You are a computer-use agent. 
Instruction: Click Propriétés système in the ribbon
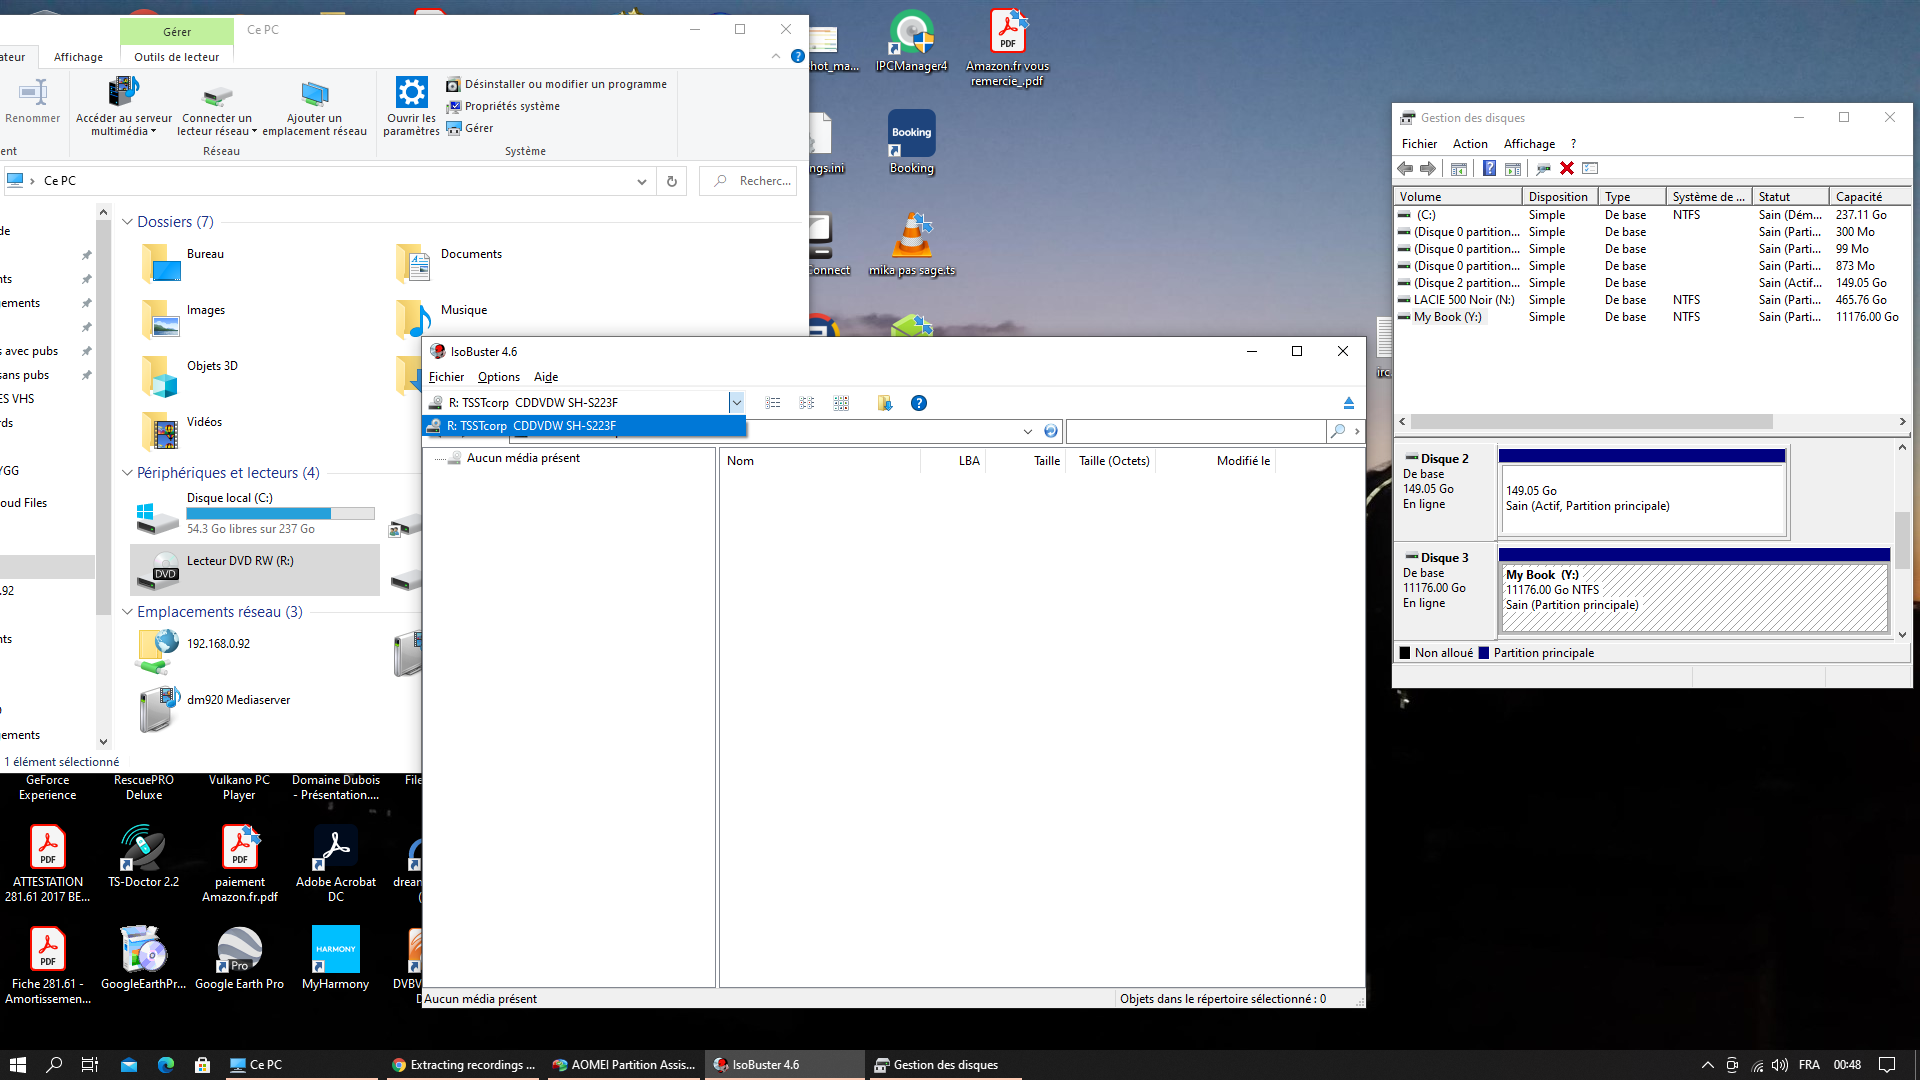coord(512,106)
